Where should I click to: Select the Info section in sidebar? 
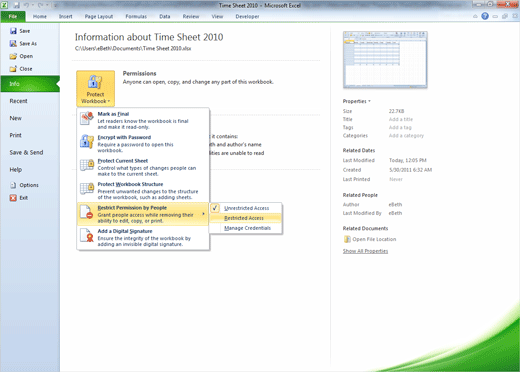click(30, 84)
